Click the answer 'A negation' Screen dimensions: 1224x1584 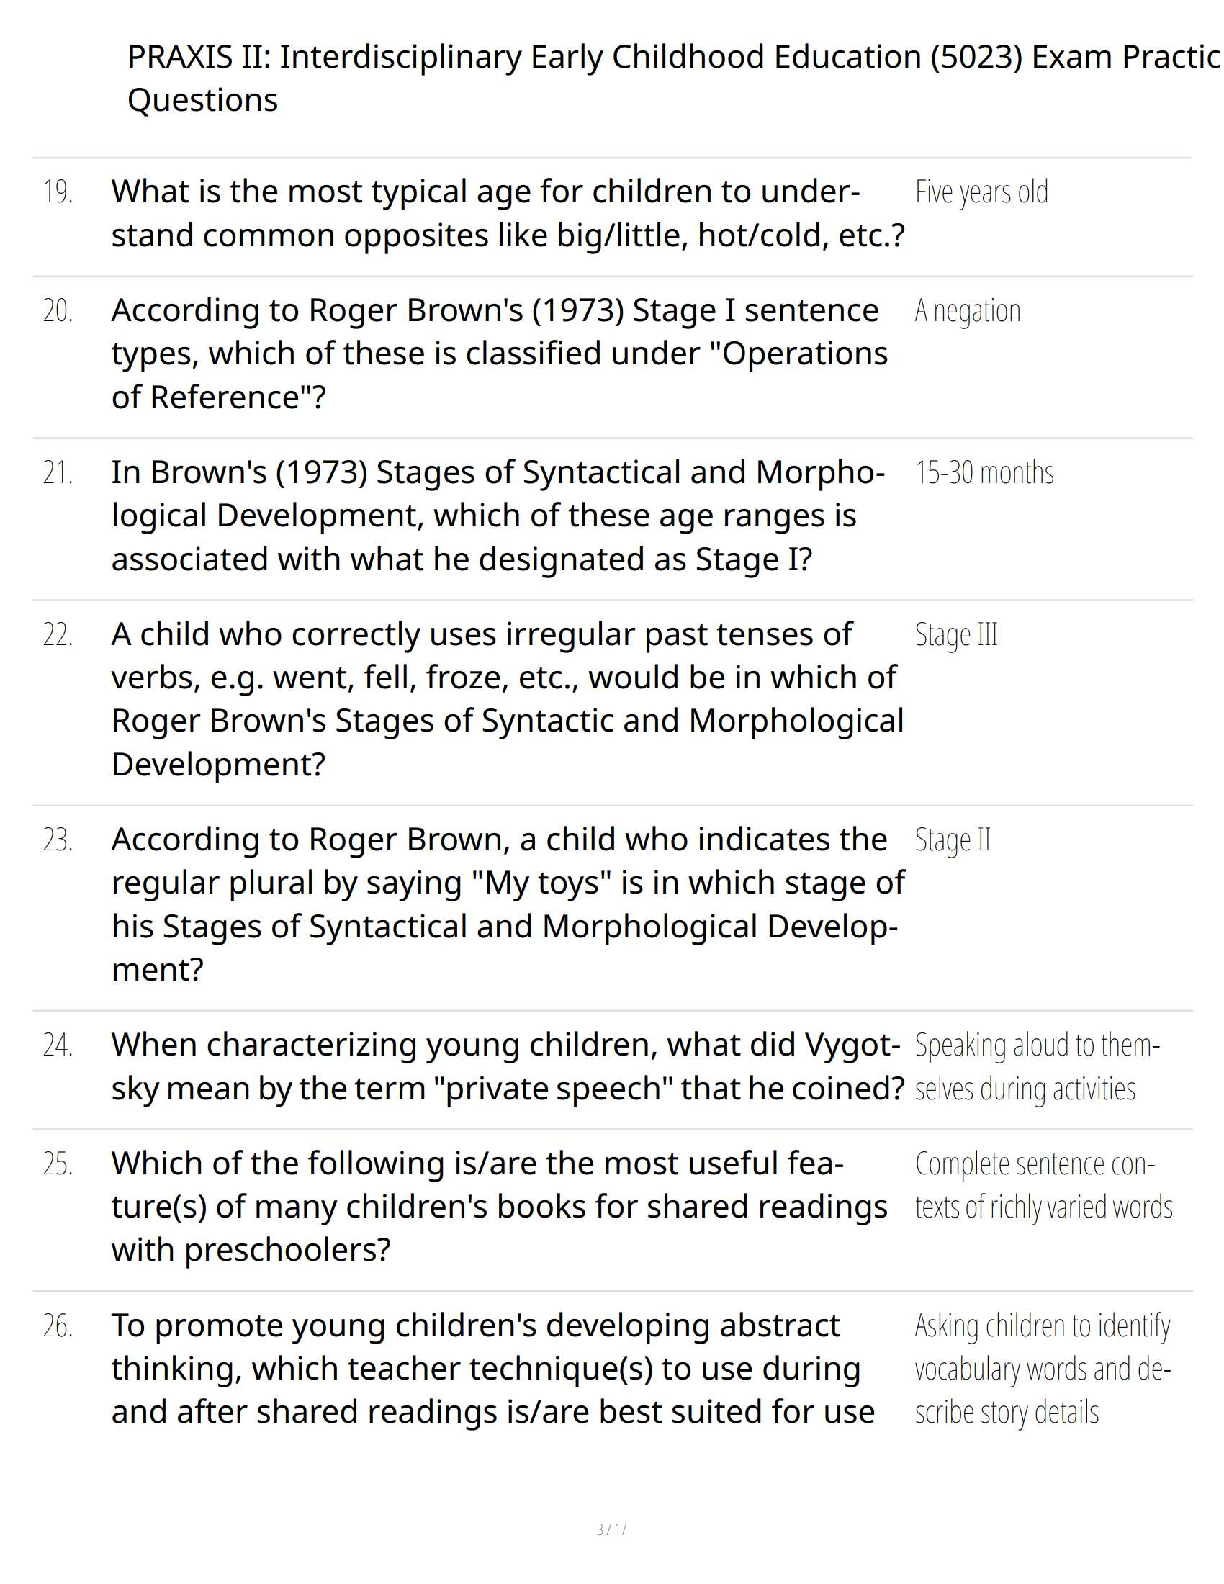click(x=967, y=311)
